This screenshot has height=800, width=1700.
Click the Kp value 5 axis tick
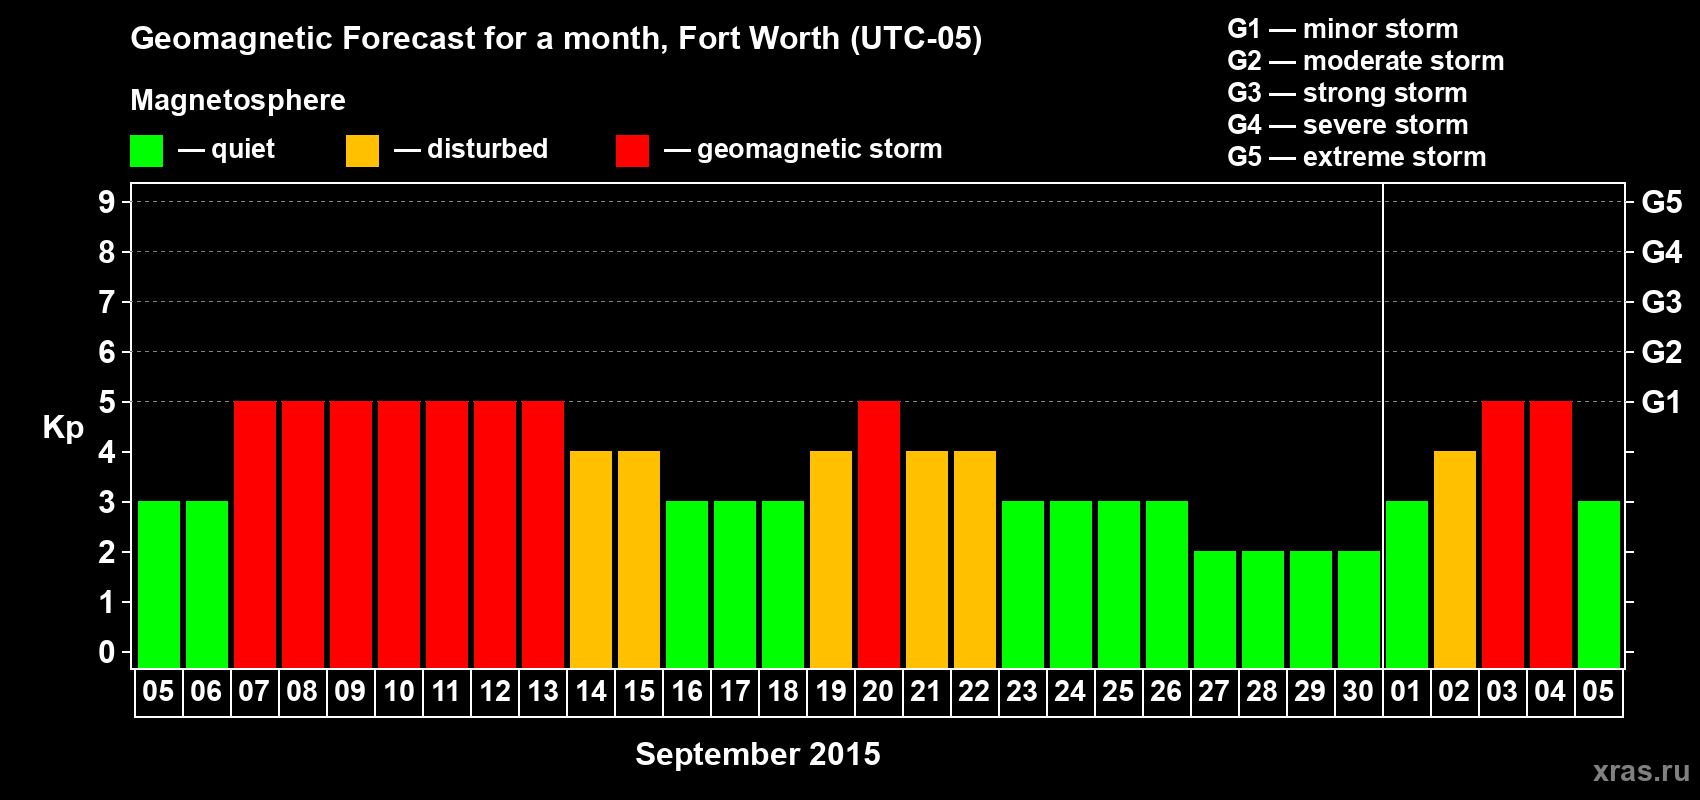[107, 402]
